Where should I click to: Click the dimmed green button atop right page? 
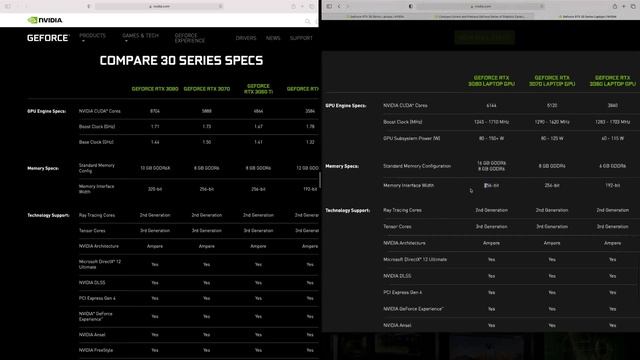484,37
